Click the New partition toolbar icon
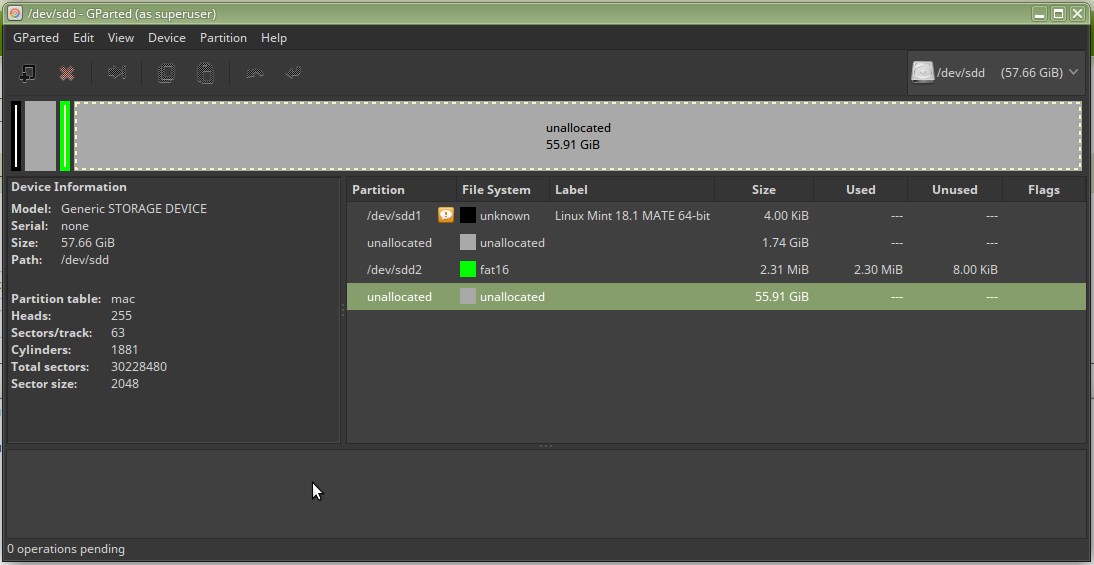 click(x=28, y=73)
